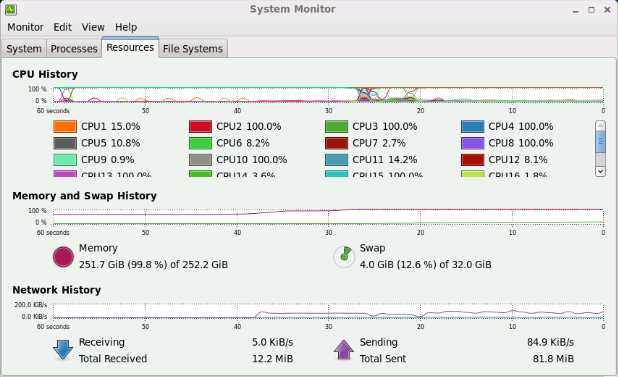The height and width of the screenshot is (377, 618).
Task: Click the Memory pie chart color icon
Action: click(63, 256)
